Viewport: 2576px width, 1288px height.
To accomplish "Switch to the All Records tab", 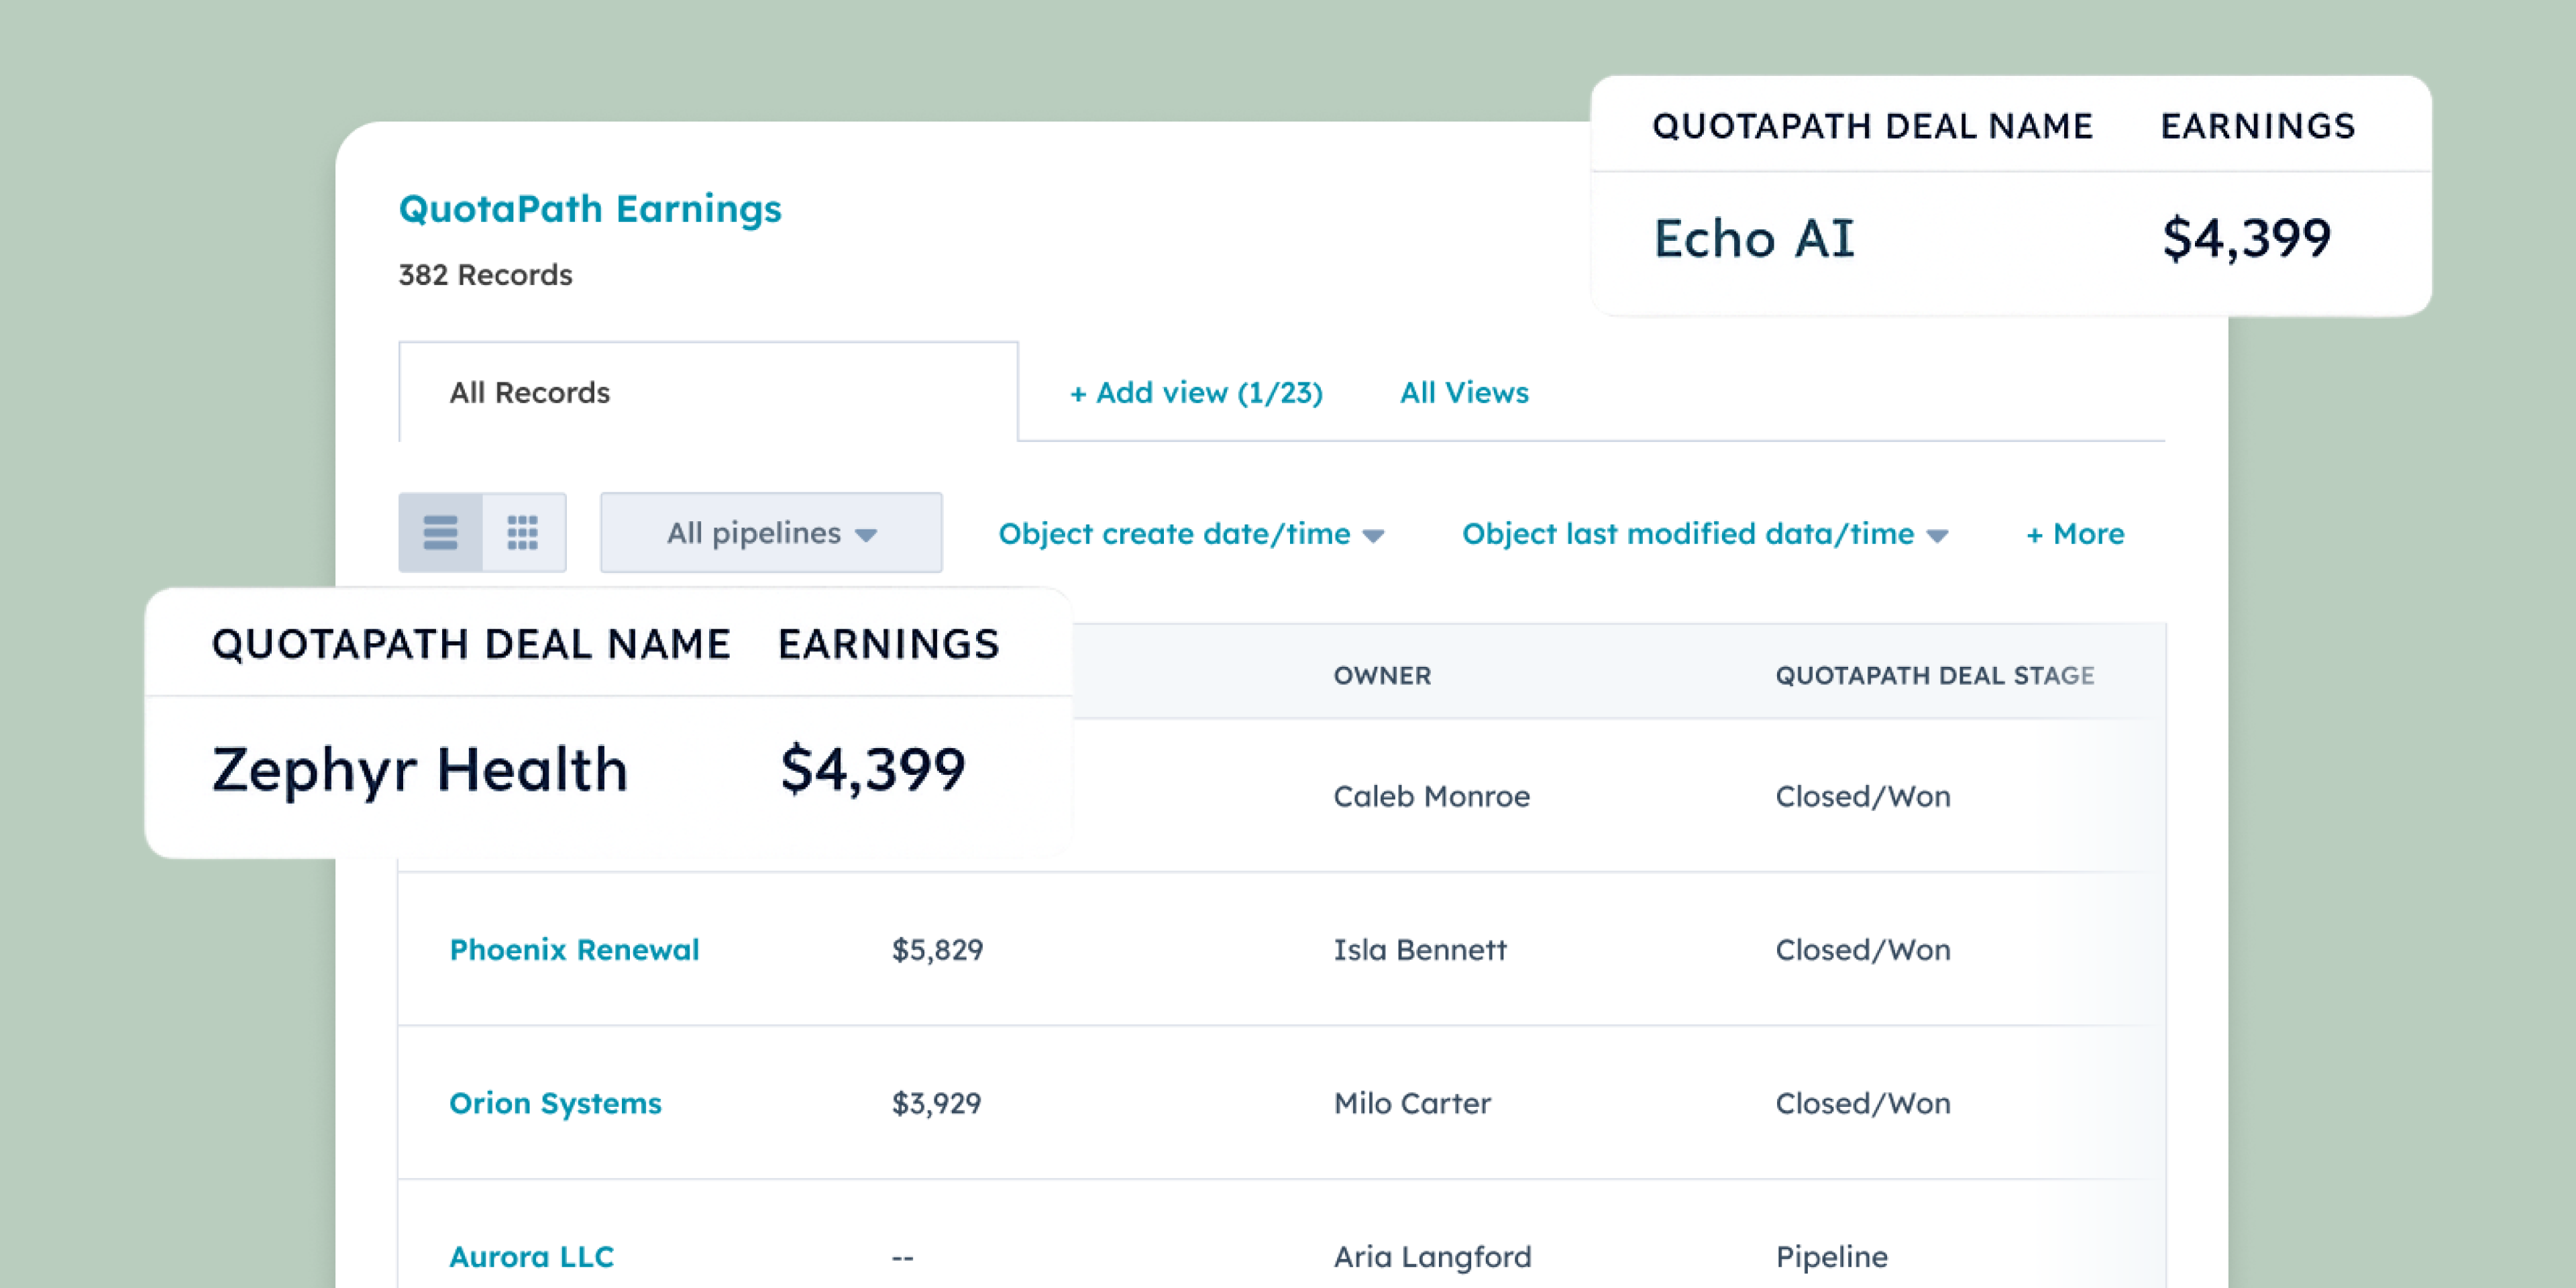I will coord(530,392).
